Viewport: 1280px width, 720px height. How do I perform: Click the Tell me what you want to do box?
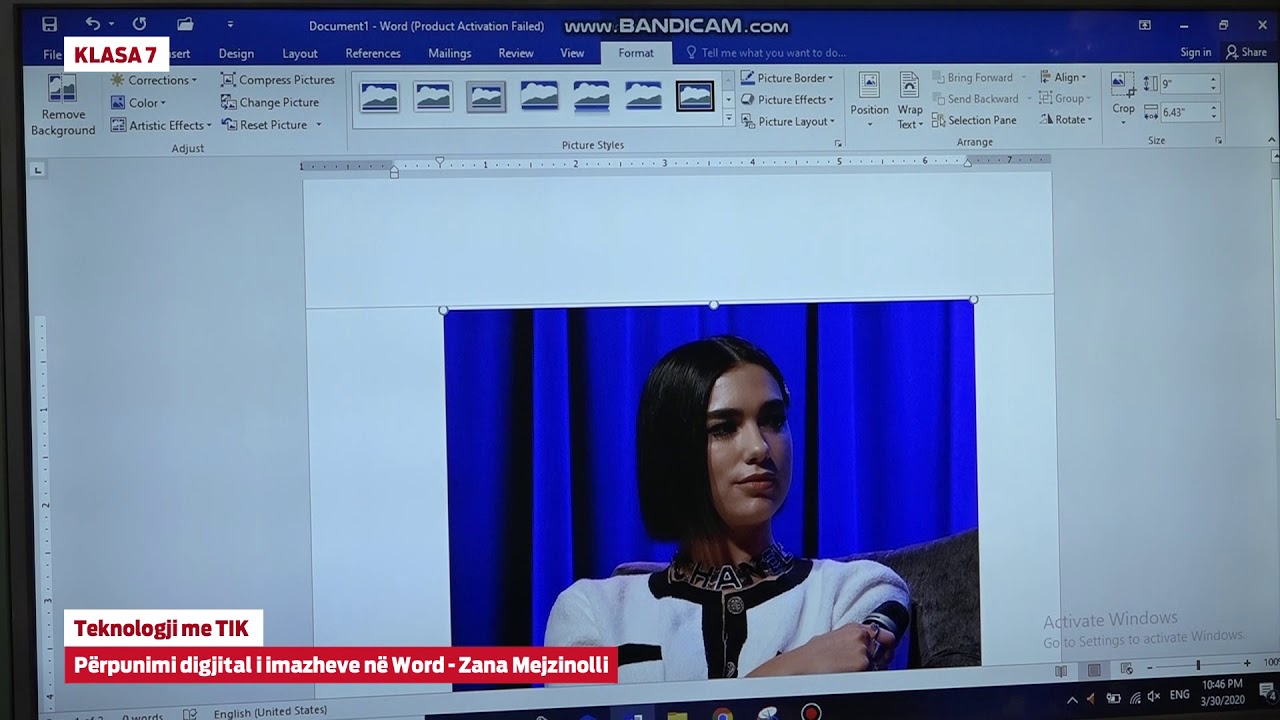(766, 53)
